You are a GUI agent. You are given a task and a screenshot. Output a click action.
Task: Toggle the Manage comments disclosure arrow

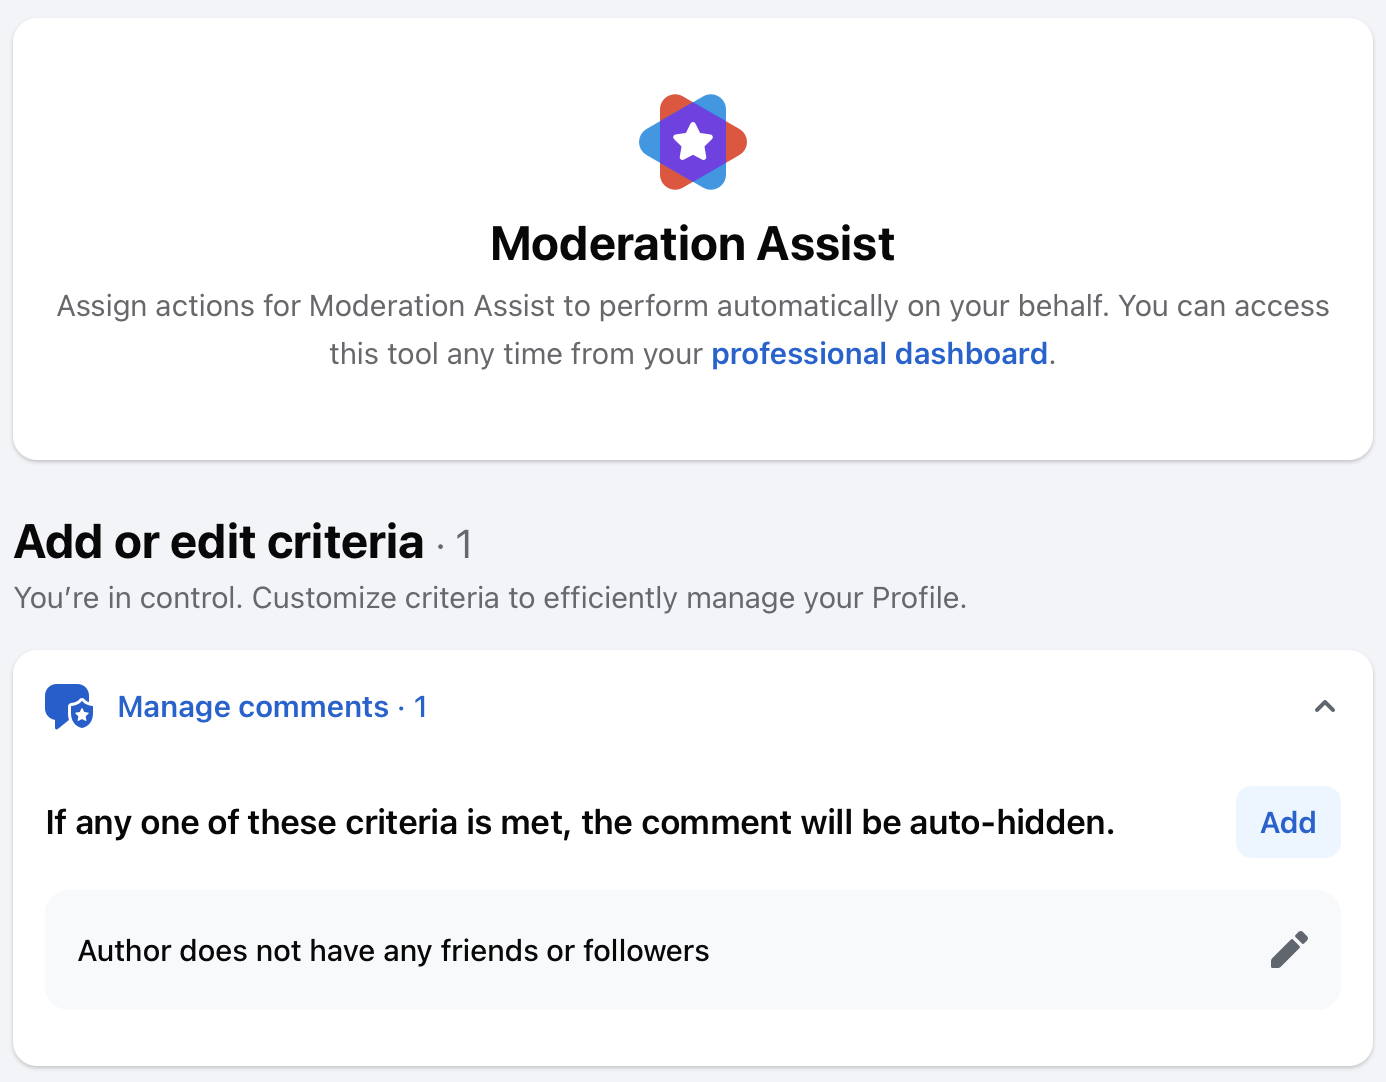click(x=1325, y=706)
